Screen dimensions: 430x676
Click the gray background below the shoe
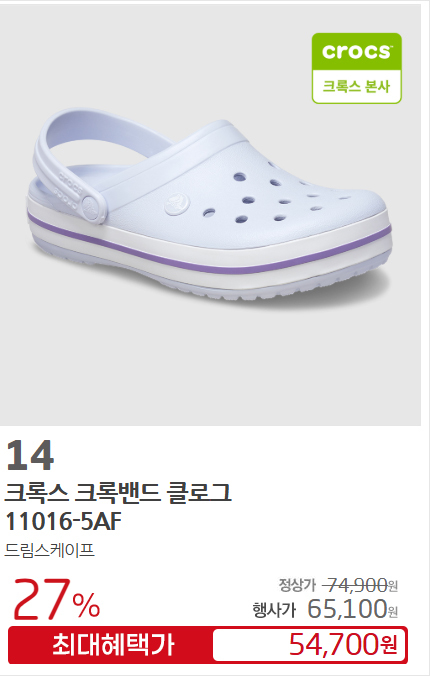pyautogui.click(x=210, y=366)
